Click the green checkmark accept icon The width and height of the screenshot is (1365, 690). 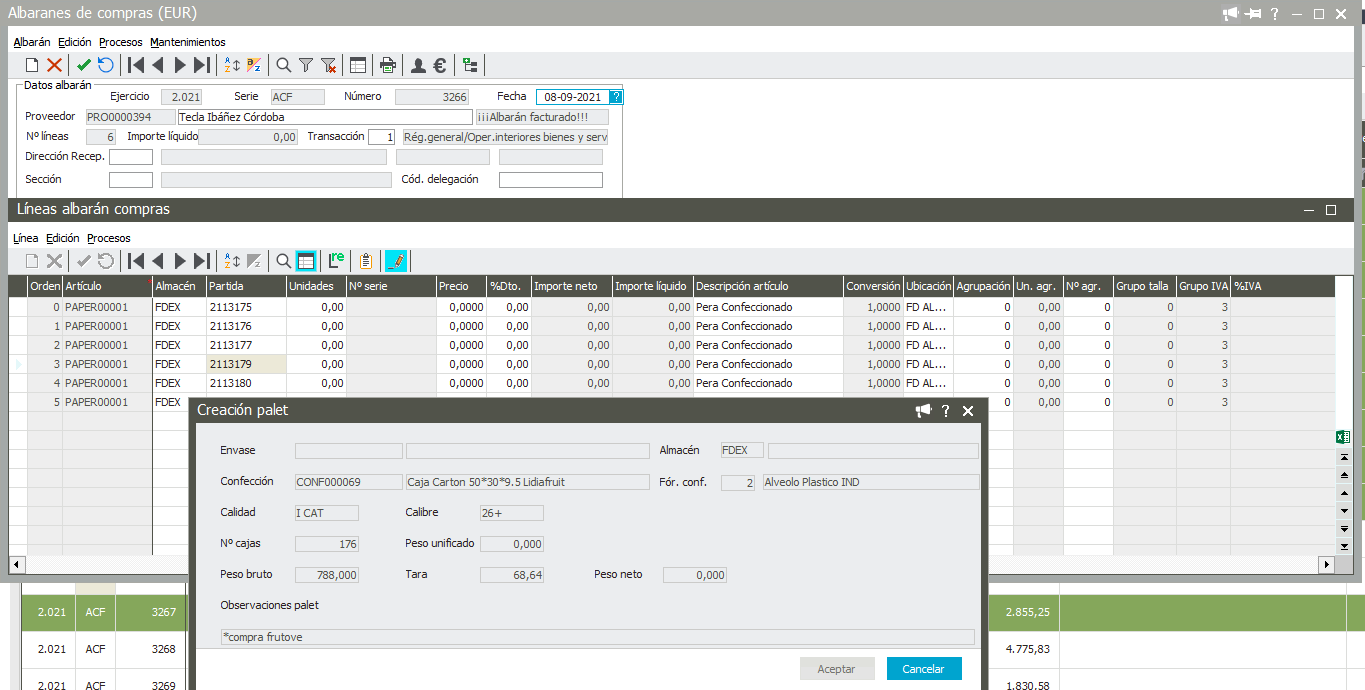point(84,65)
